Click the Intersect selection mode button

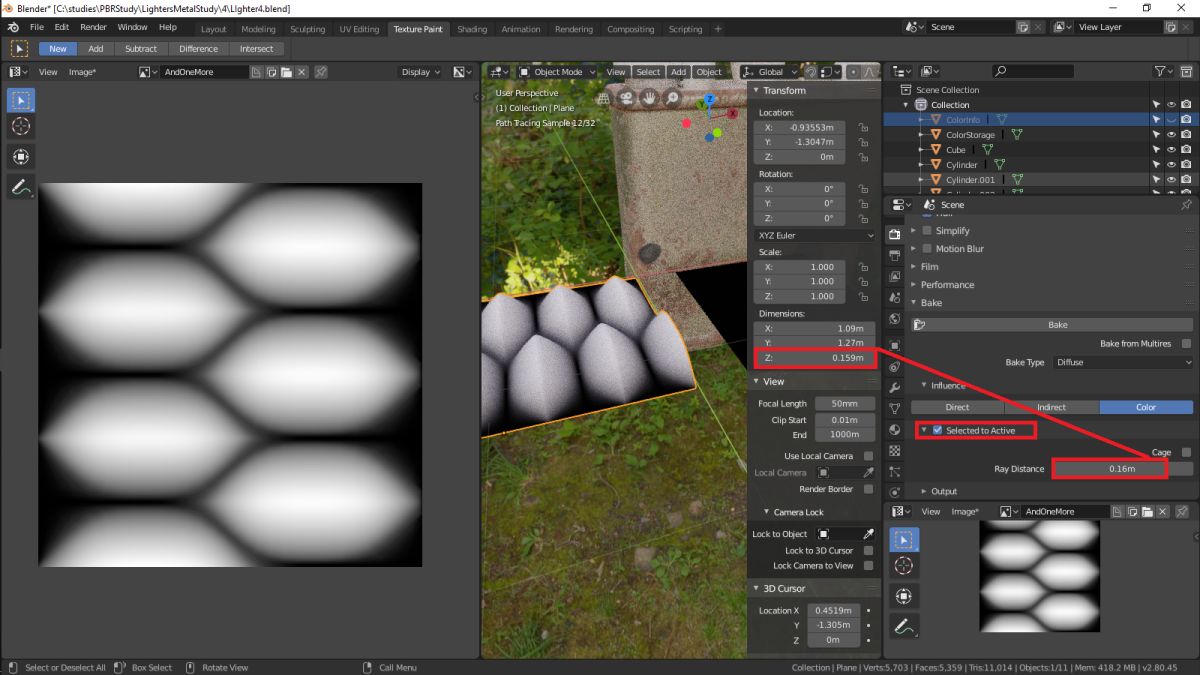tap(256, 48)
